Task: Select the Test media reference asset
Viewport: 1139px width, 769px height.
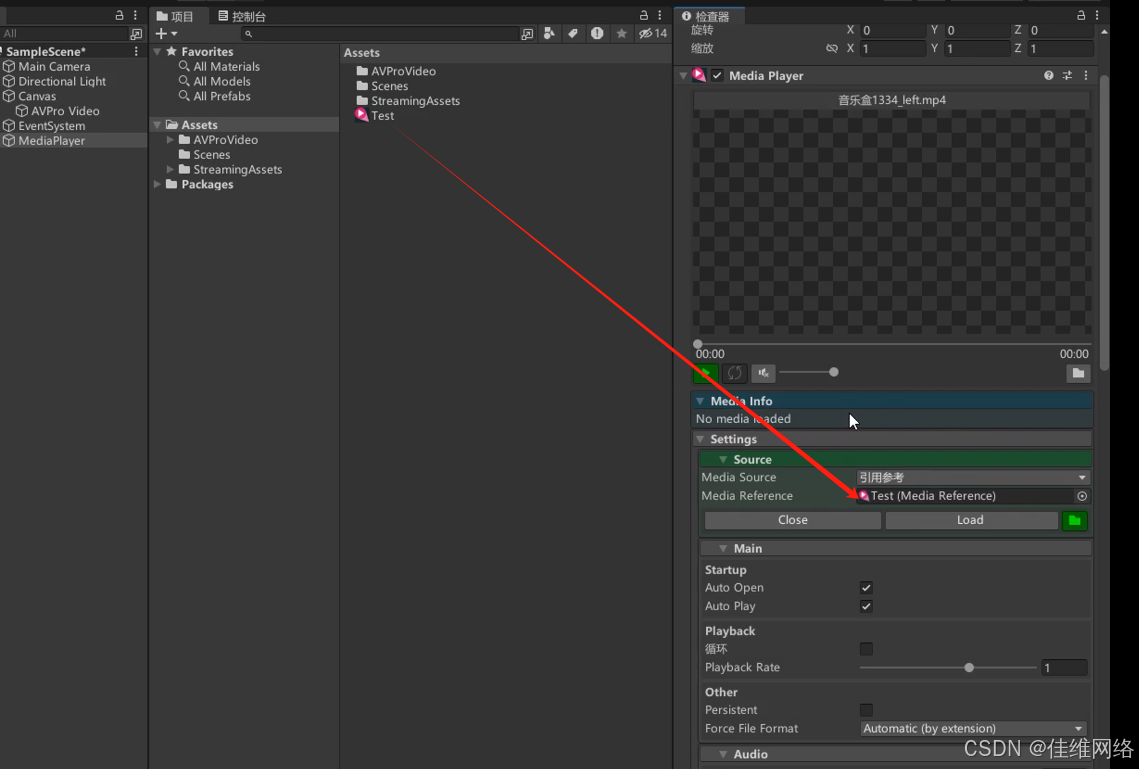Action: pyautogui.click(x=375, y=115)
